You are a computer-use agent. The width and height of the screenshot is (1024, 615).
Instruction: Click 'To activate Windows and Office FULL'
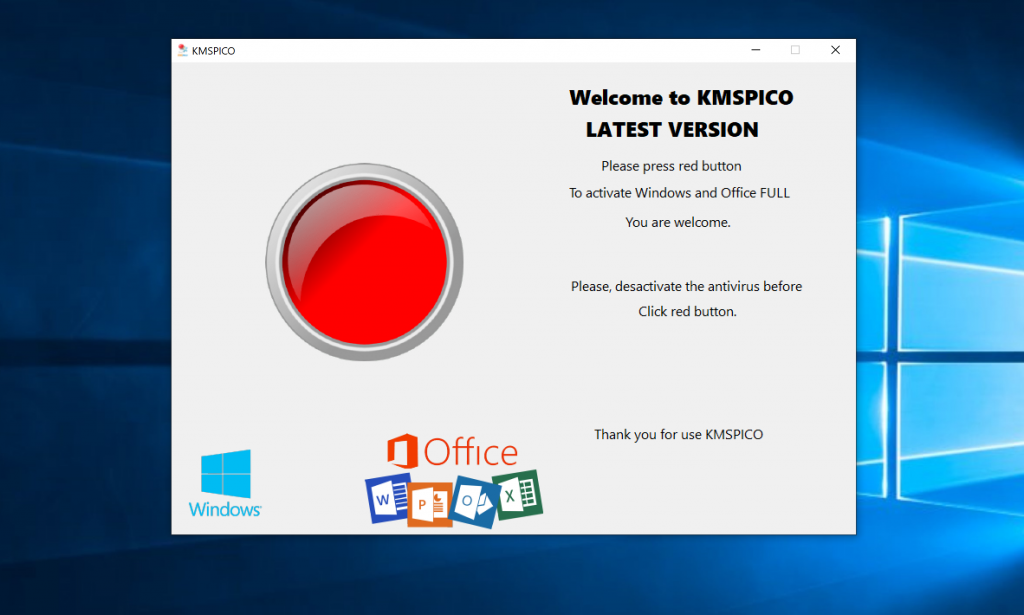tap(679, 193)
